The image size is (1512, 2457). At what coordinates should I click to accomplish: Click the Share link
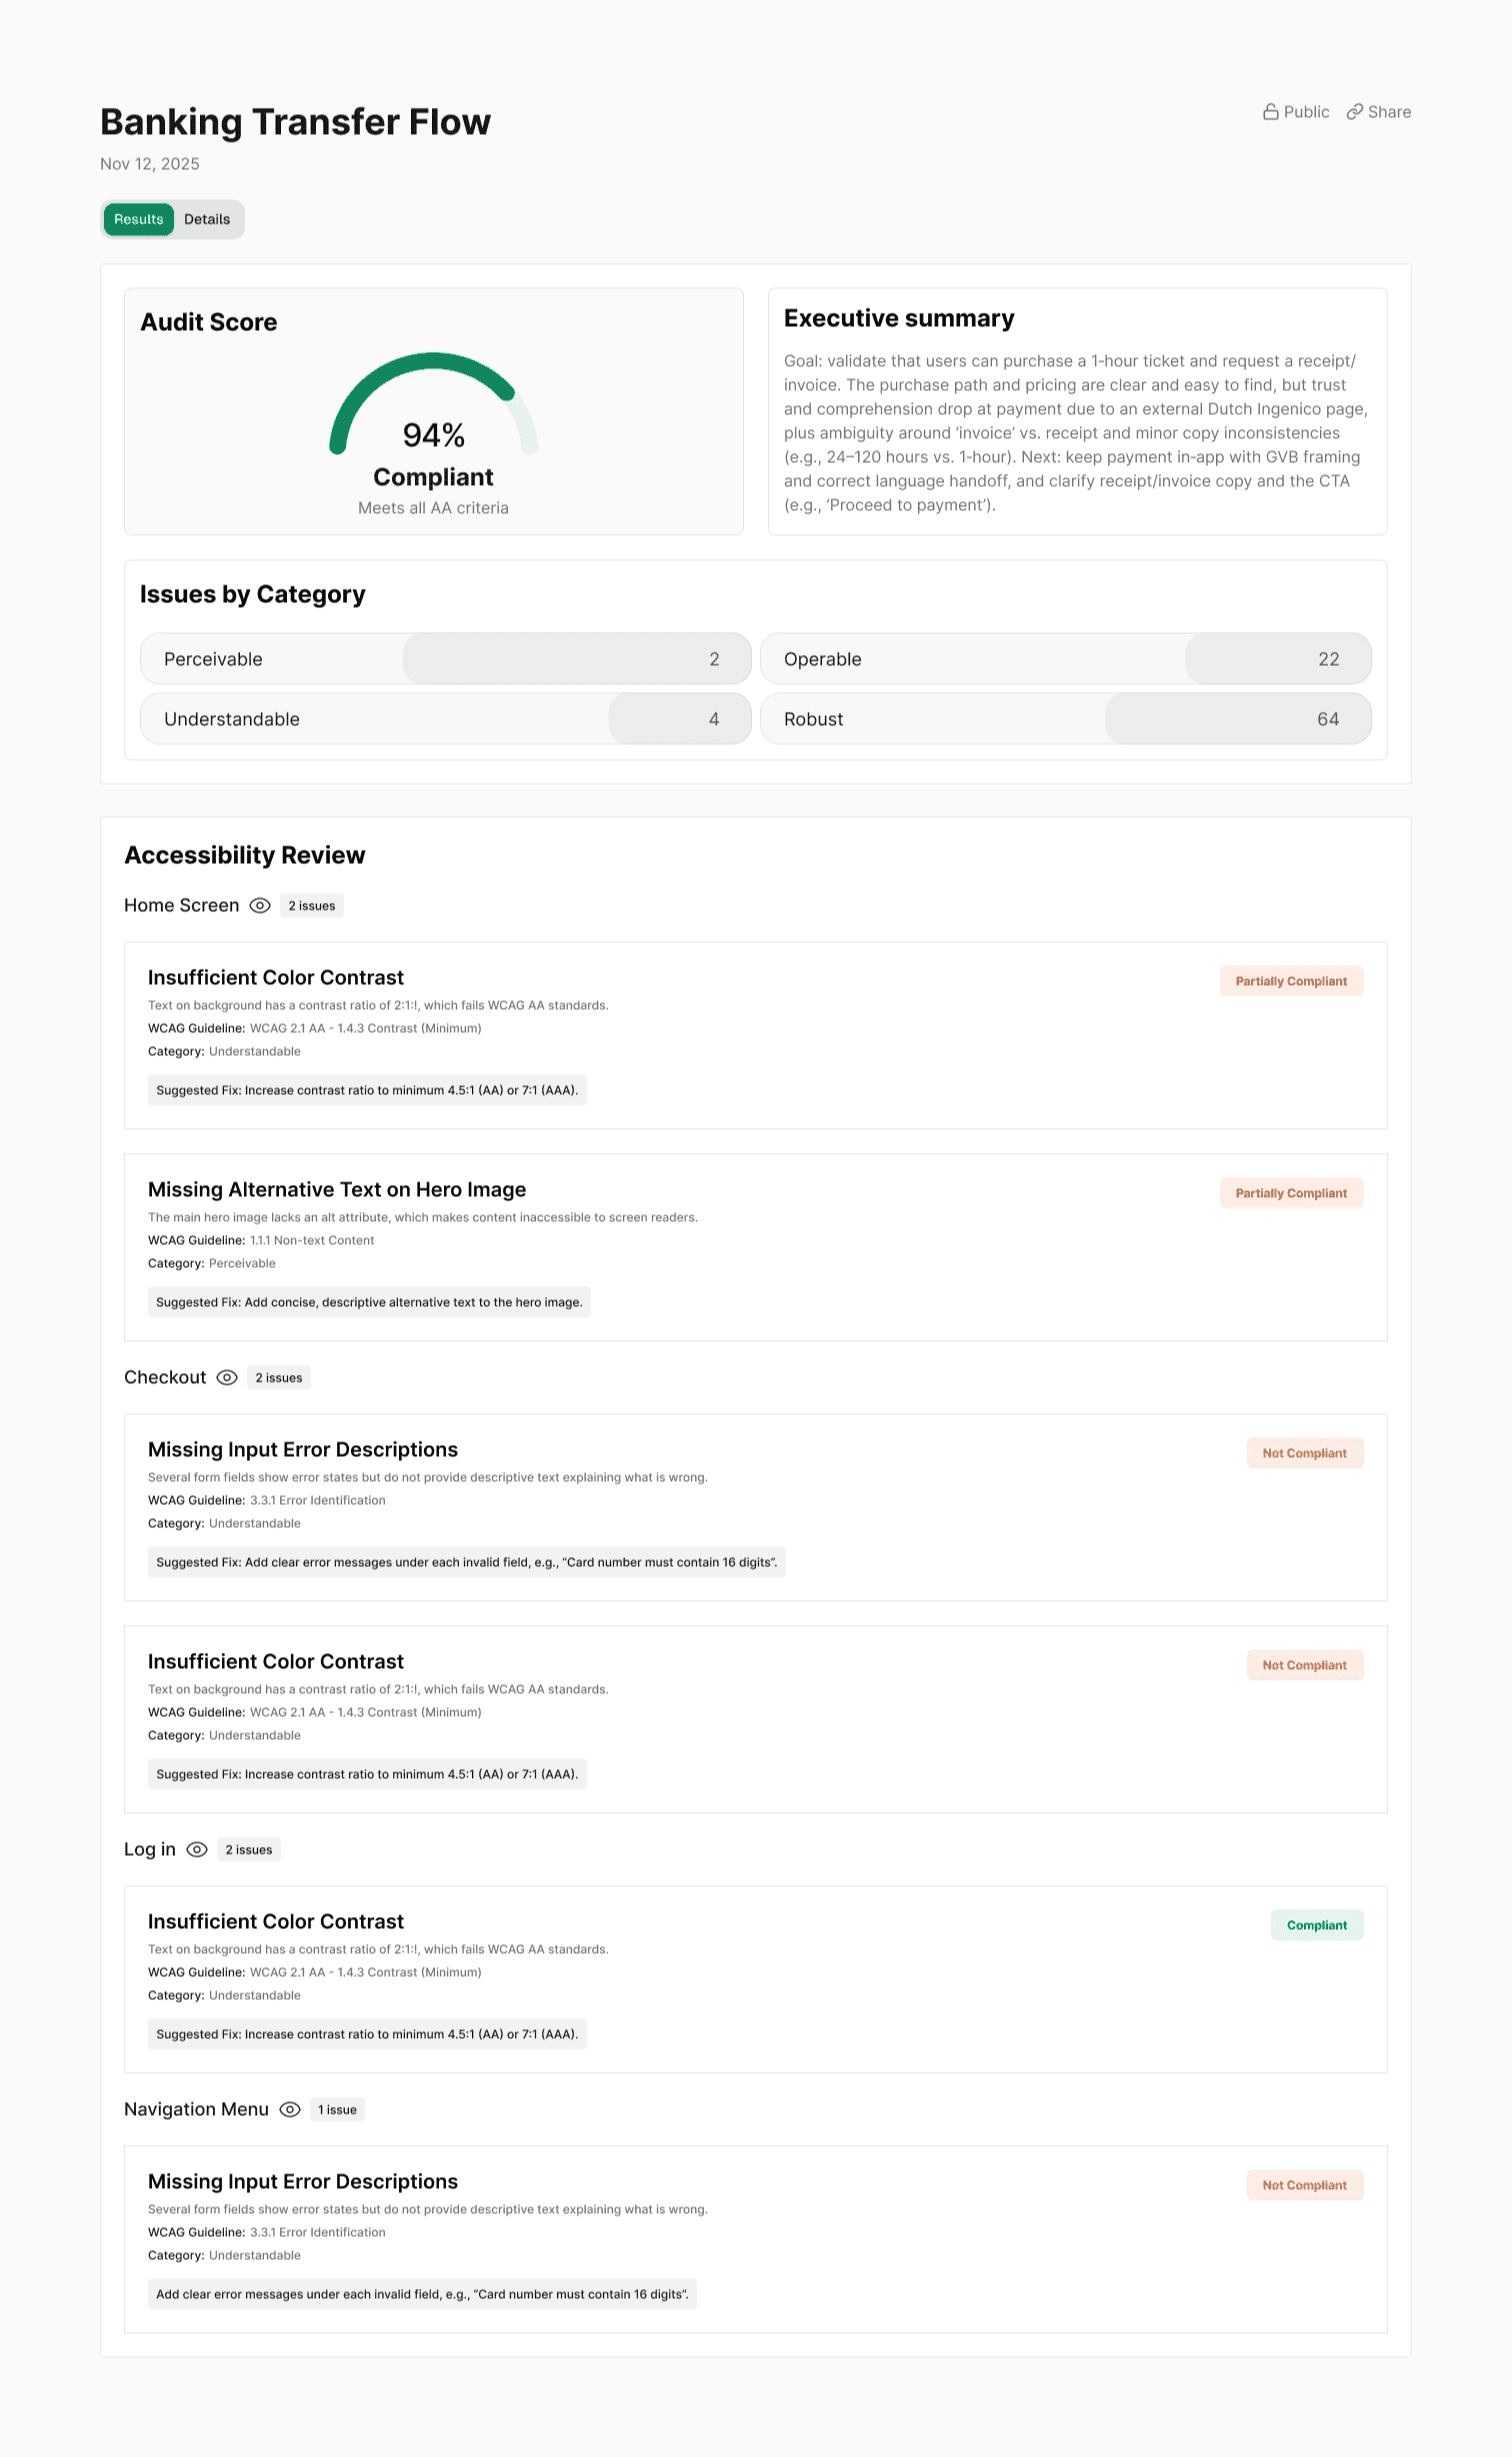point(1388,112)
